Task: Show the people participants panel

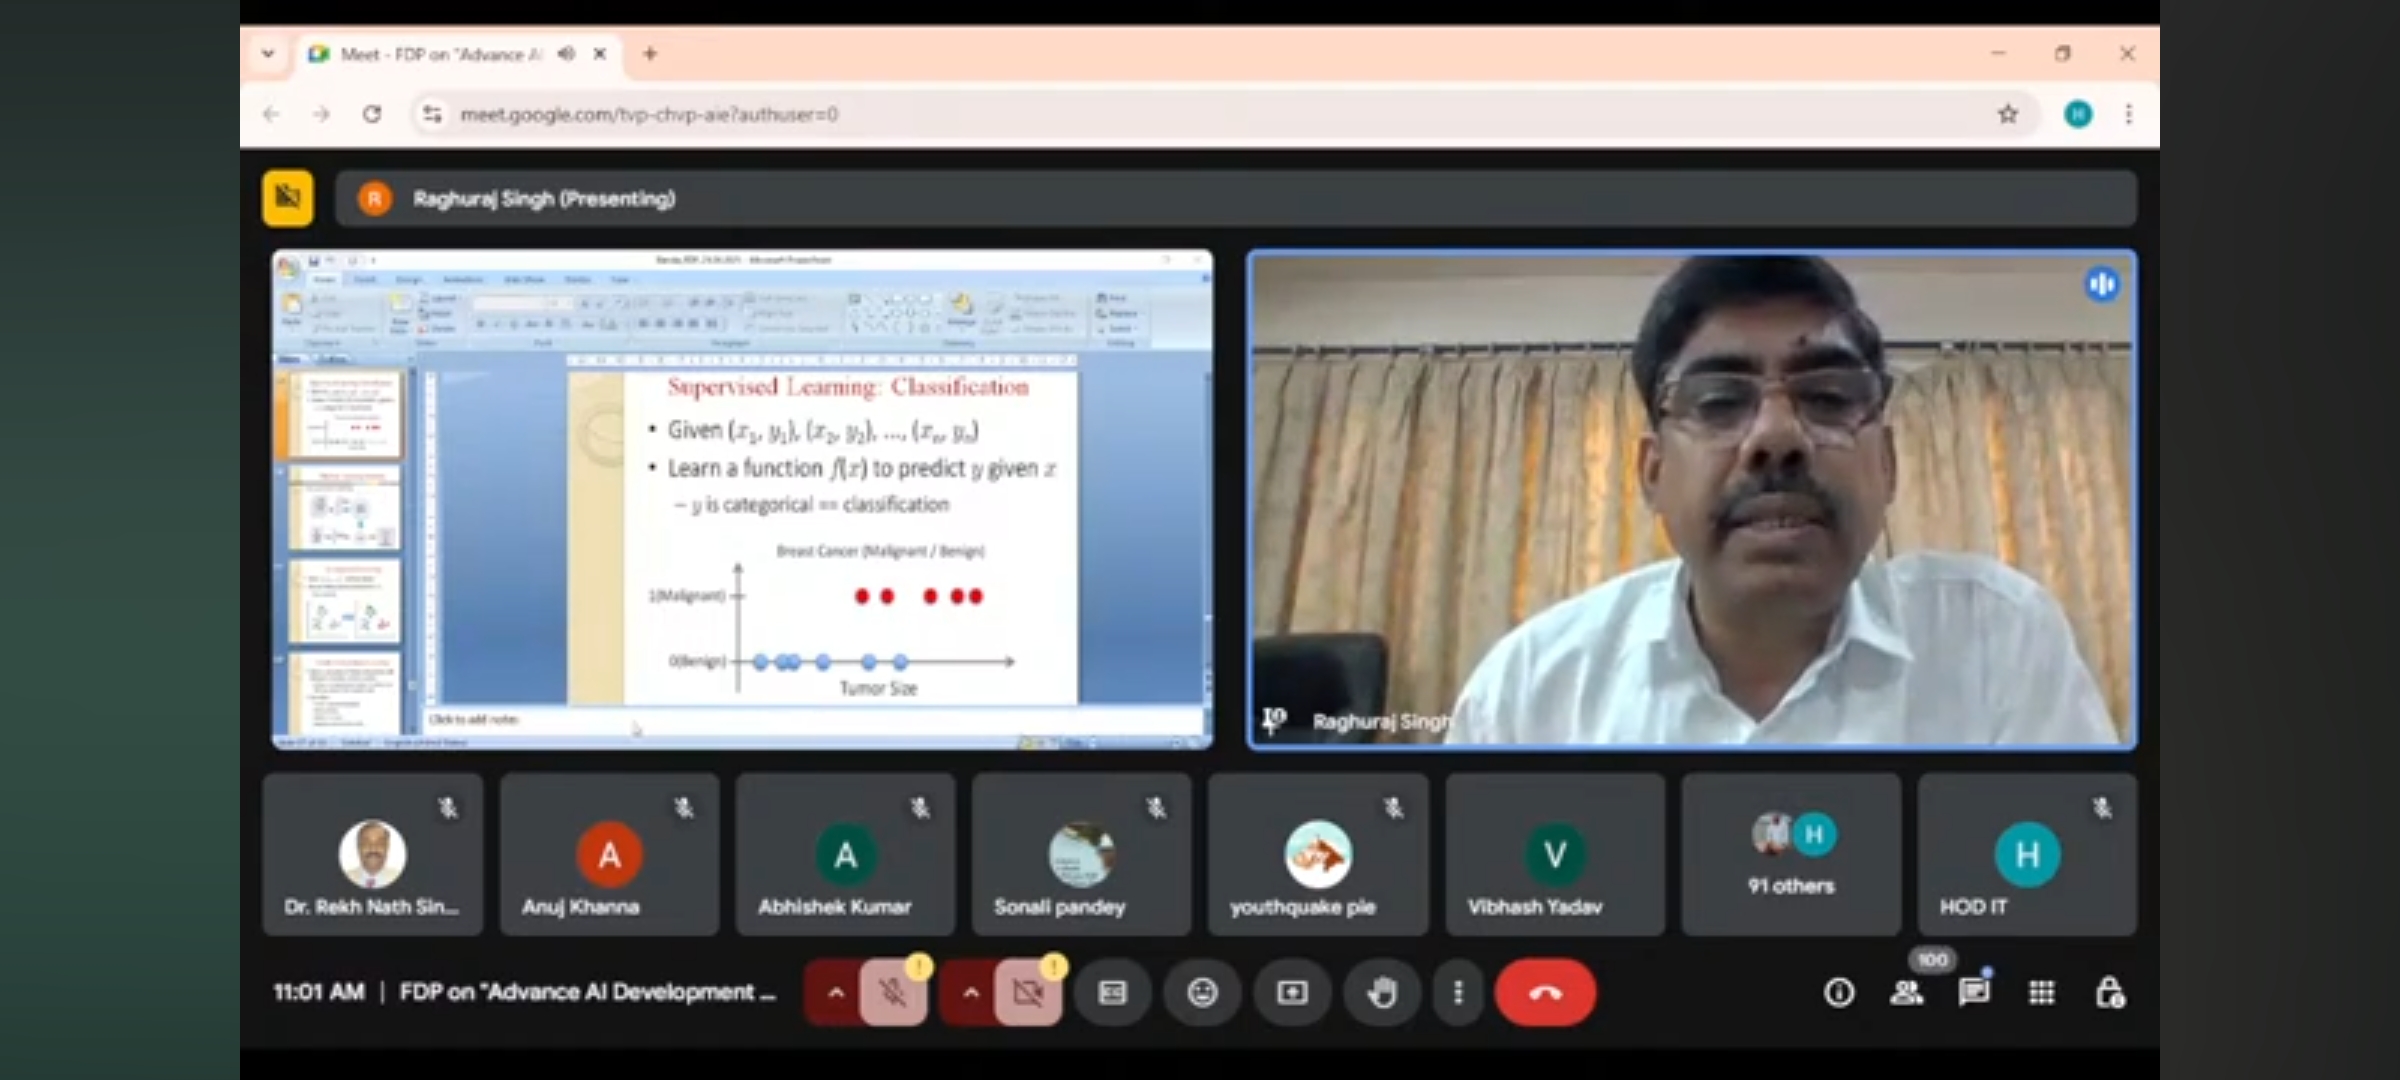Action: 1906,992
